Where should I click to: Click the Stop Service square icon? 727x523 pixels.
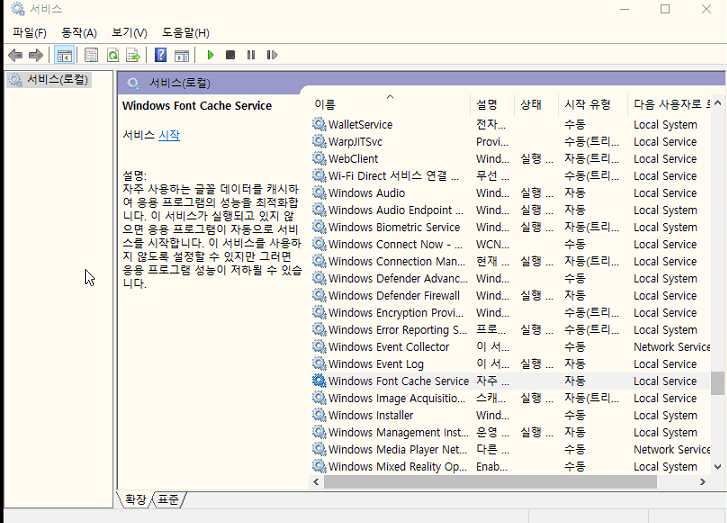pos(230,55)
